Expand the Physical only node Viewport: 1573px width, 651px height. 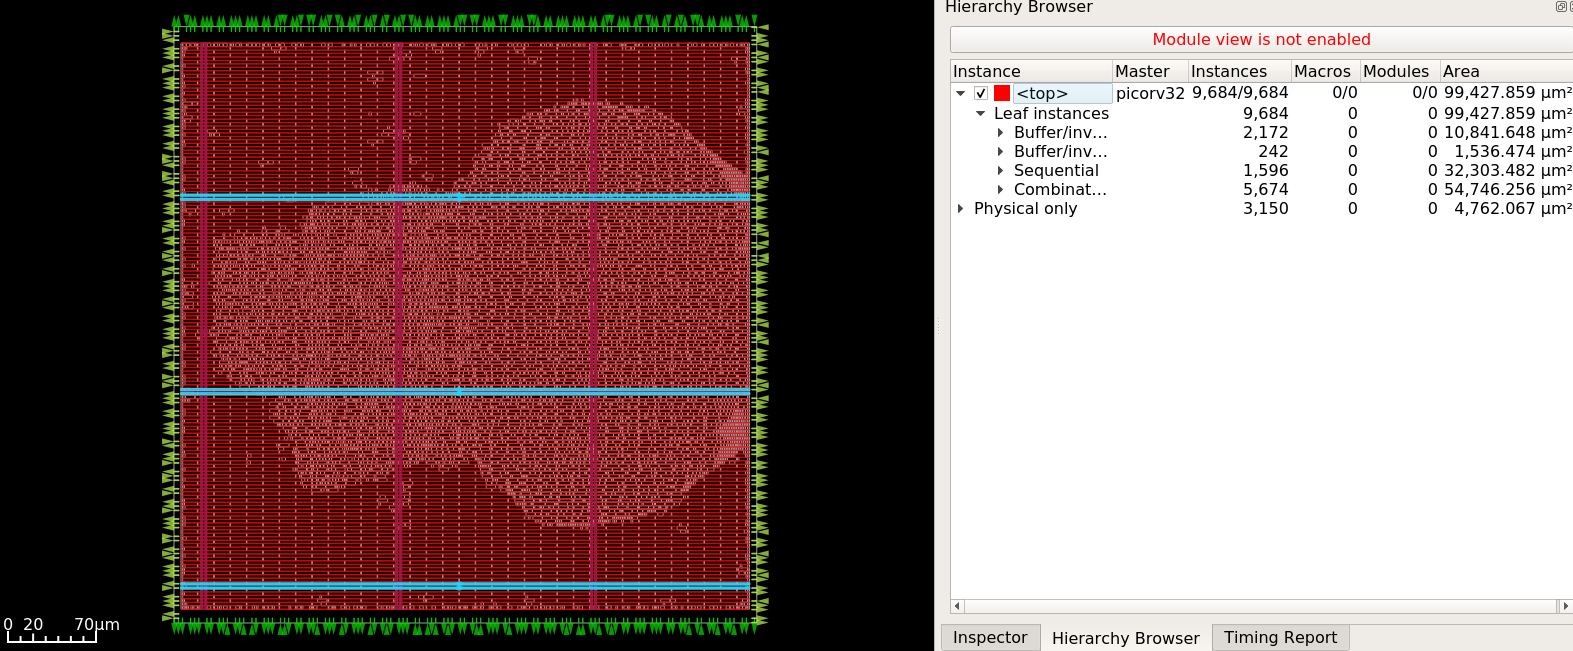click(961, 208)
